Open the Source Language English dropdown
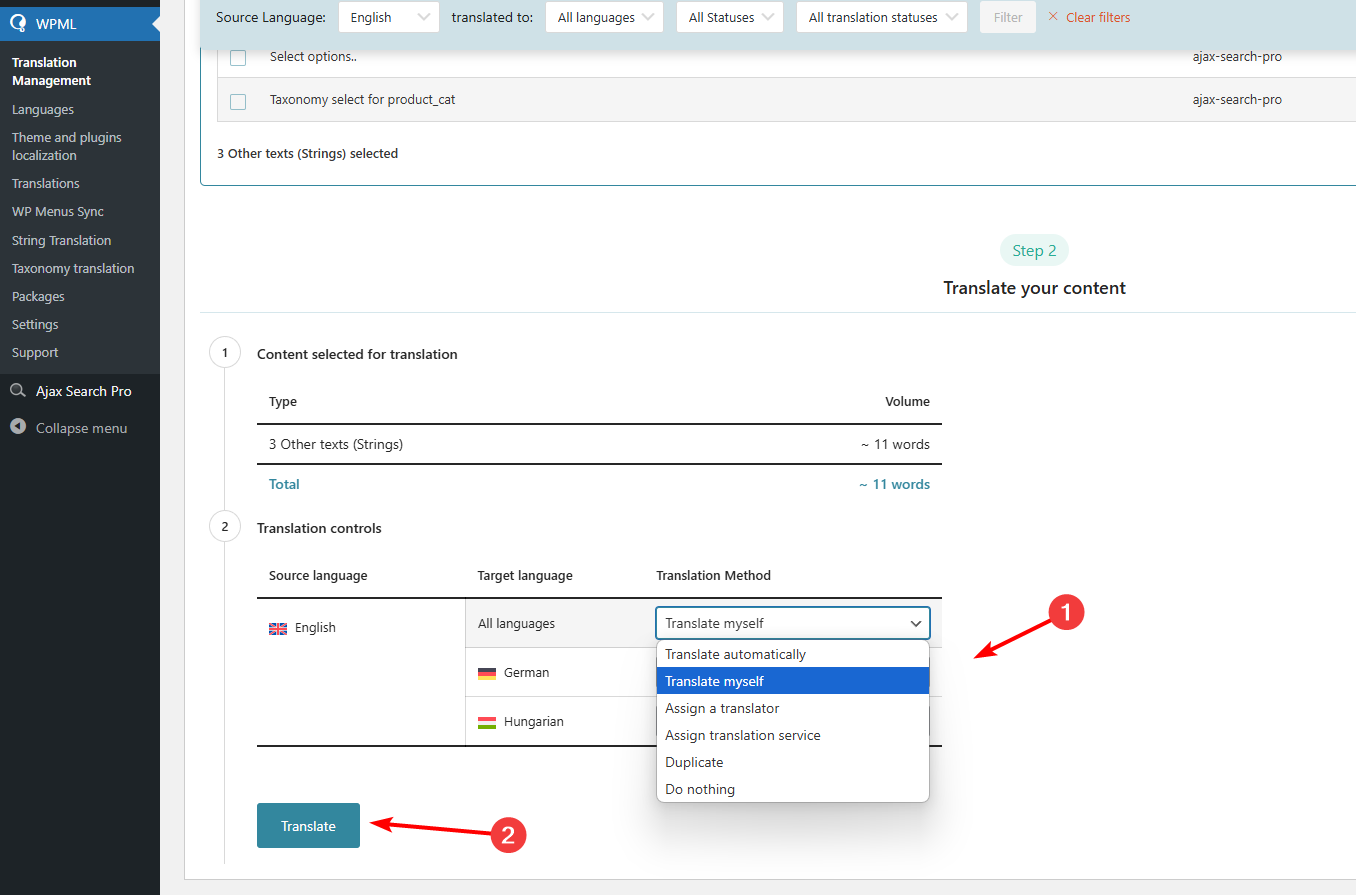Viewport: 1356px width, 895px height. point(388,17)
